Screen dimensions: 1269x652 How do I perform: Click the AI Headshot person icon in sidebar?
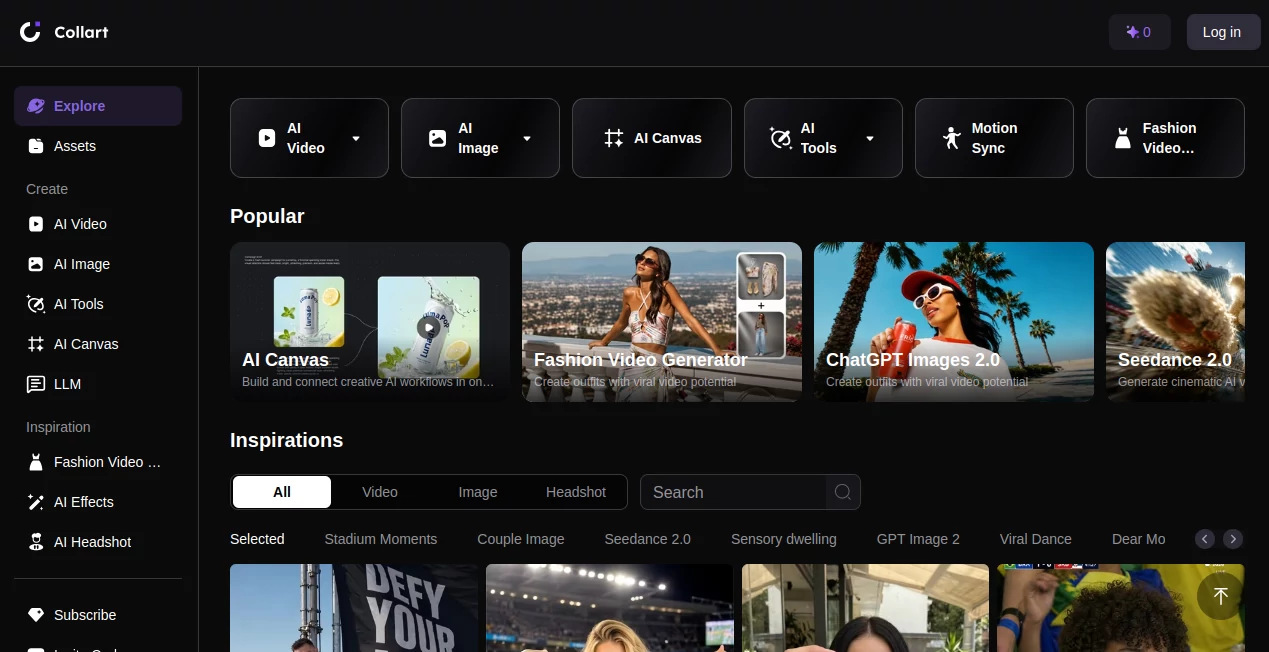coord(36,542)
